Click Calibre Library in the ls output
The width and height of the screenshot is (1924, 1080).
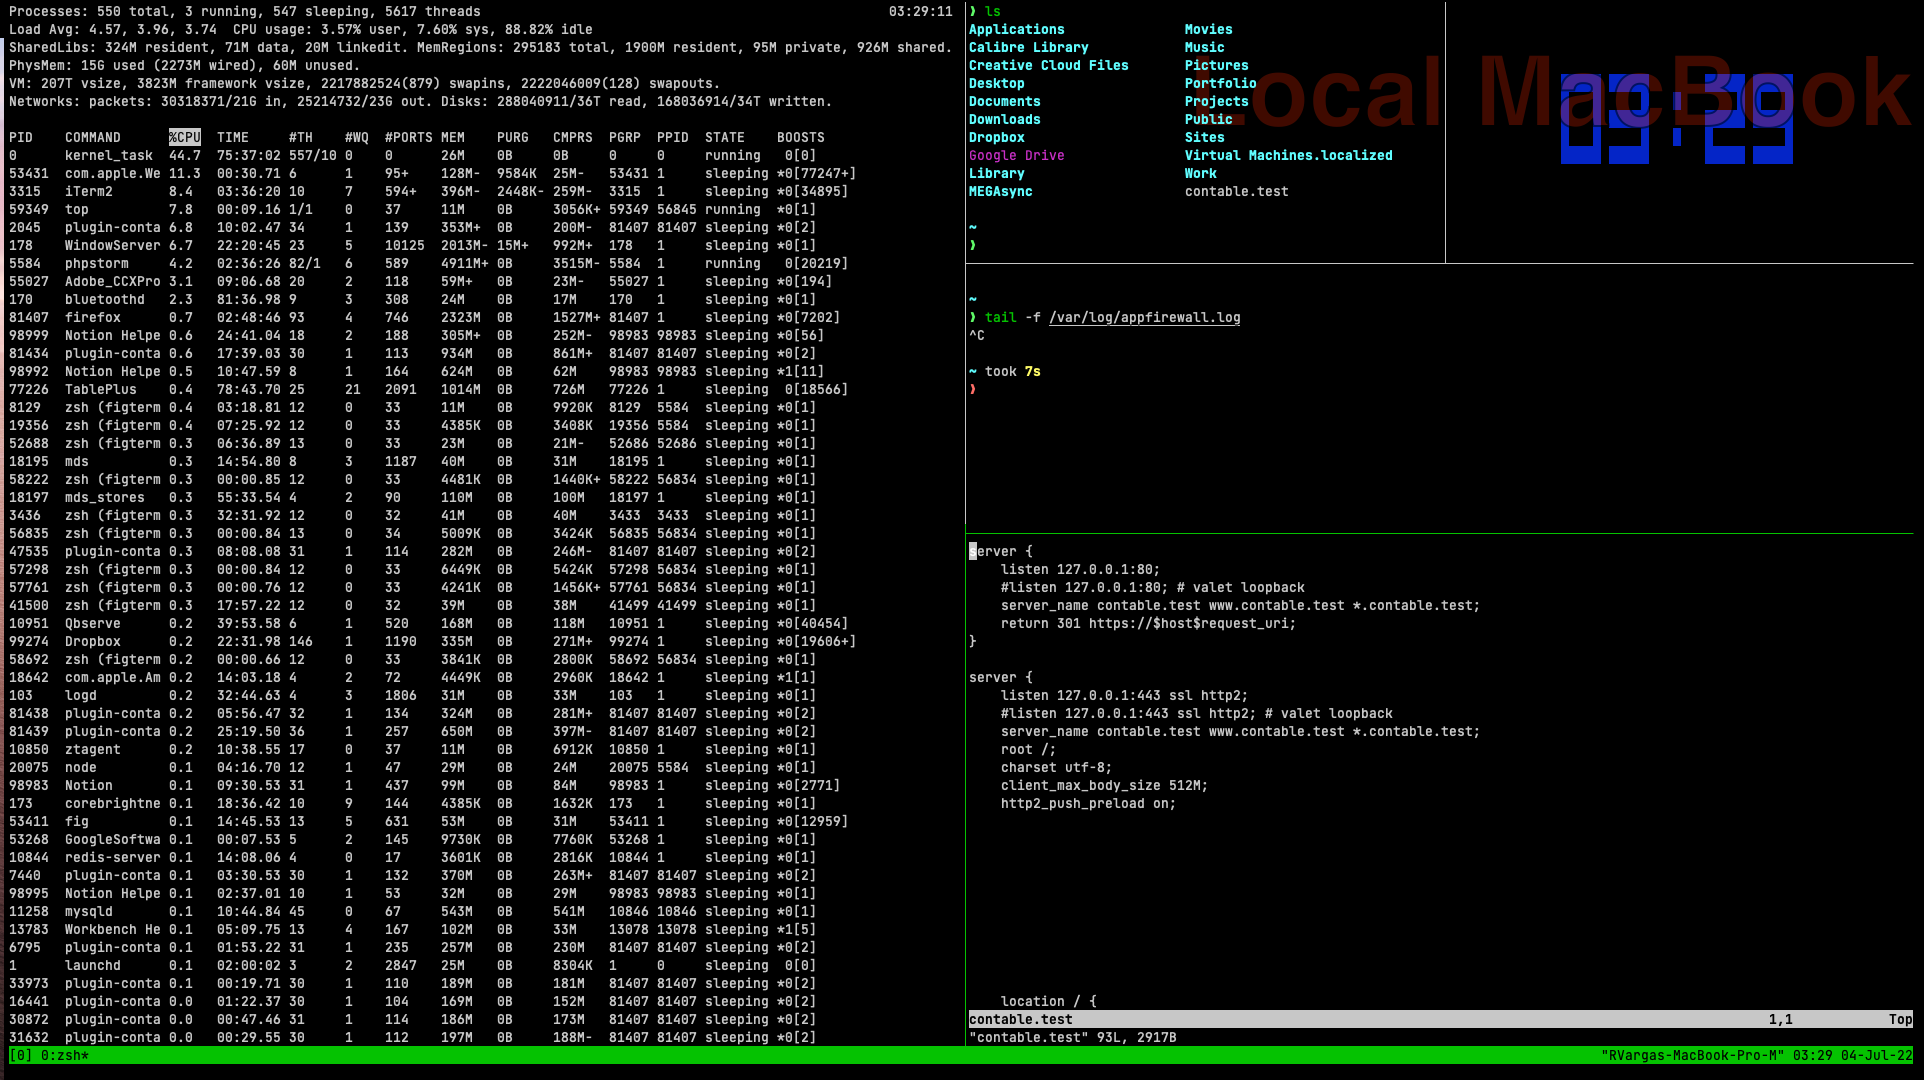pos(1029,47)
